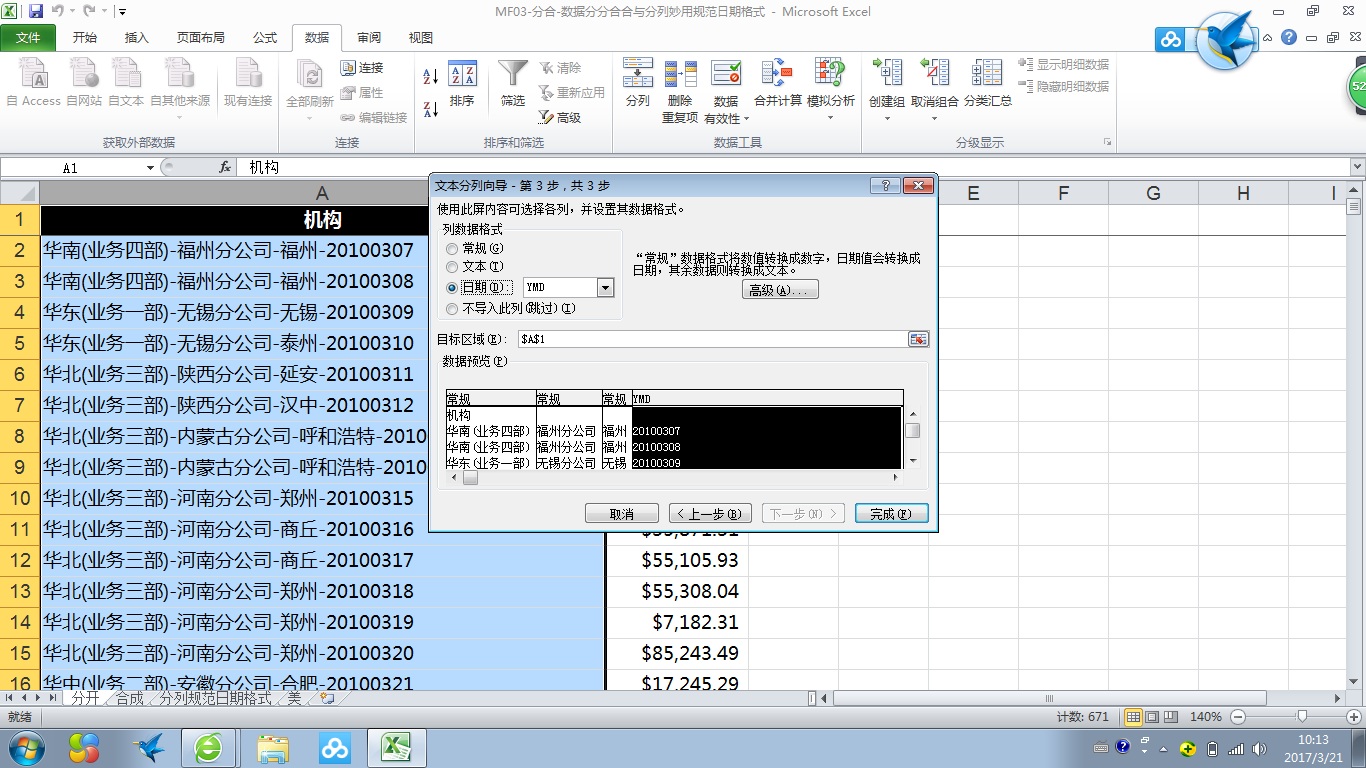Expand the formula bar chevron
The width and height of the screenshot is (1366, 768).
point(1357,167)
